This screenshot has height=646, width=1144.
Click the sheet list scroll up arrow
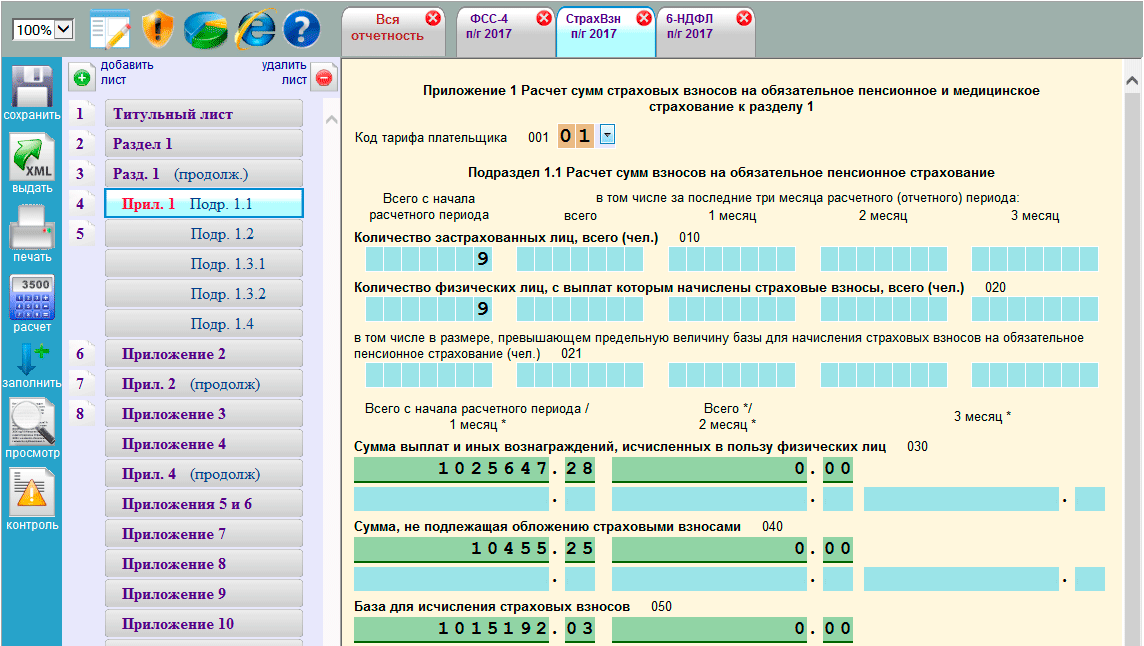click(331, 119)
